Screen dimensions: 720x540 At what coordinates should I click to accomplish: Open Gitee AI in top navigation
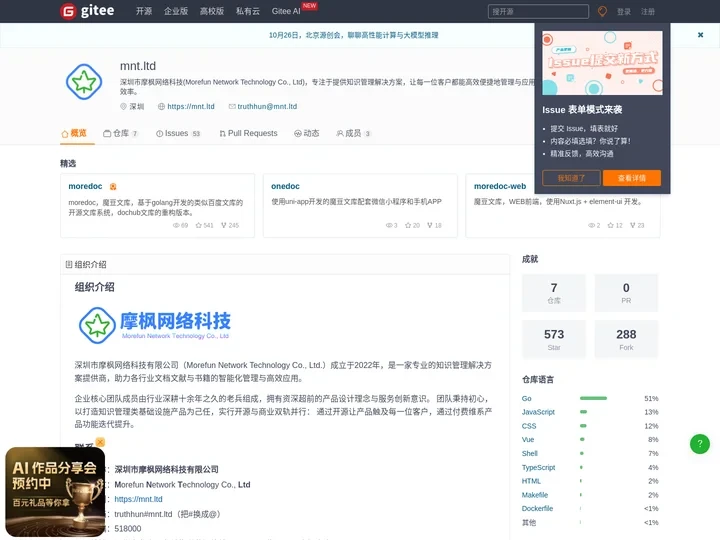tap(286, 11)
